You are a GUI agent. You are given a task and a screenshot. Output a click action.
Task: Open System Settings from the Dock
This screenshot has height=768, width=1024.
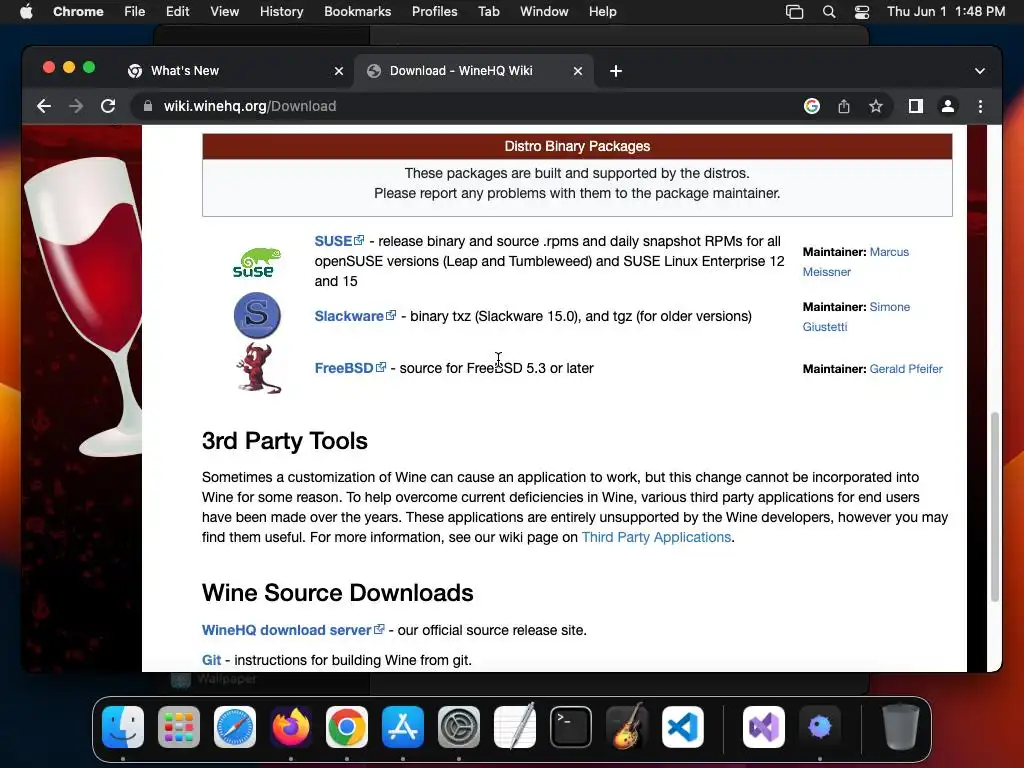tap(458, 727)
